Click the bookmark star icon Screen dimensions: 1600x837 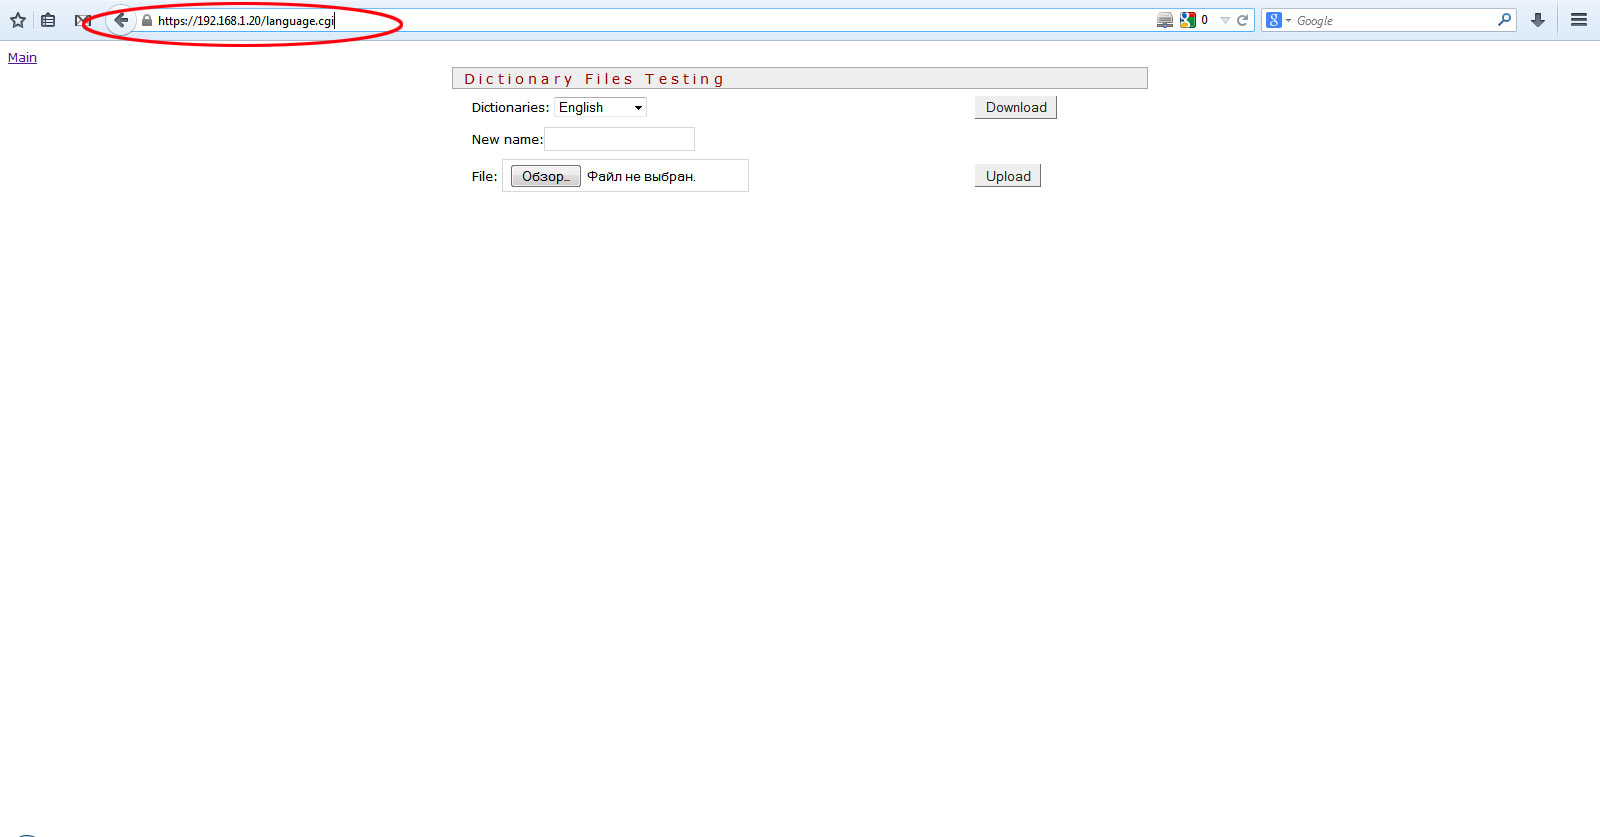coord(18,20)
